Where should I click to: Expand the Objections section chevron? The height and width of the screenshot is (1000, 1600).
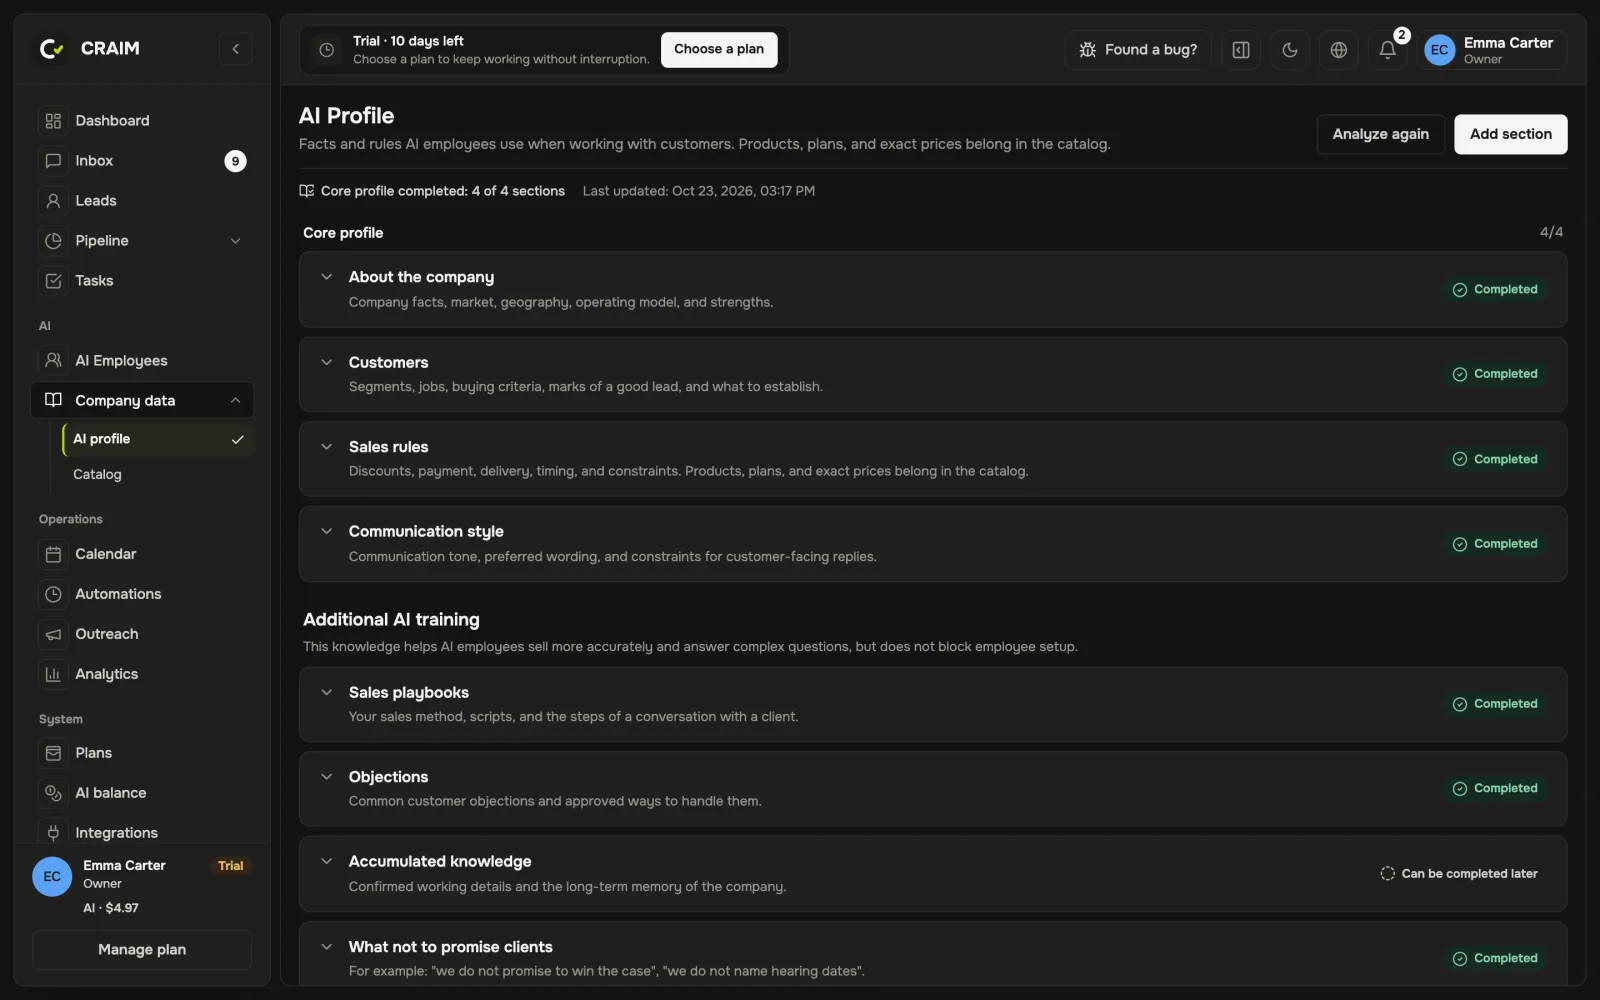[x=326, y=777]
